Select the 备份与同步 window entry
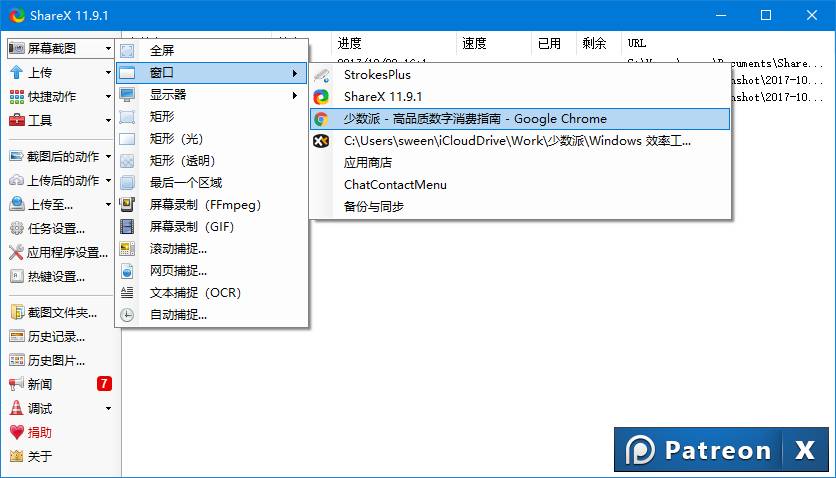836x478 pixels. point(520,207)
